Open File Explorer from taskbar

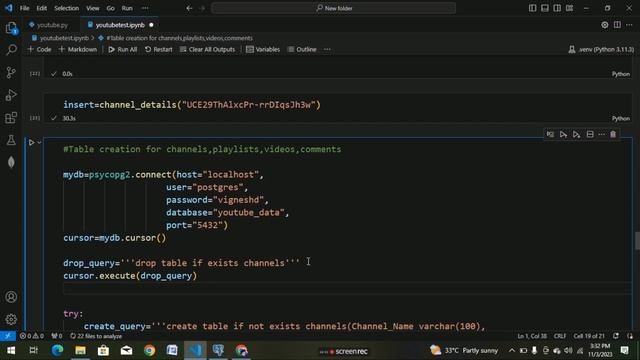point(80,350)
